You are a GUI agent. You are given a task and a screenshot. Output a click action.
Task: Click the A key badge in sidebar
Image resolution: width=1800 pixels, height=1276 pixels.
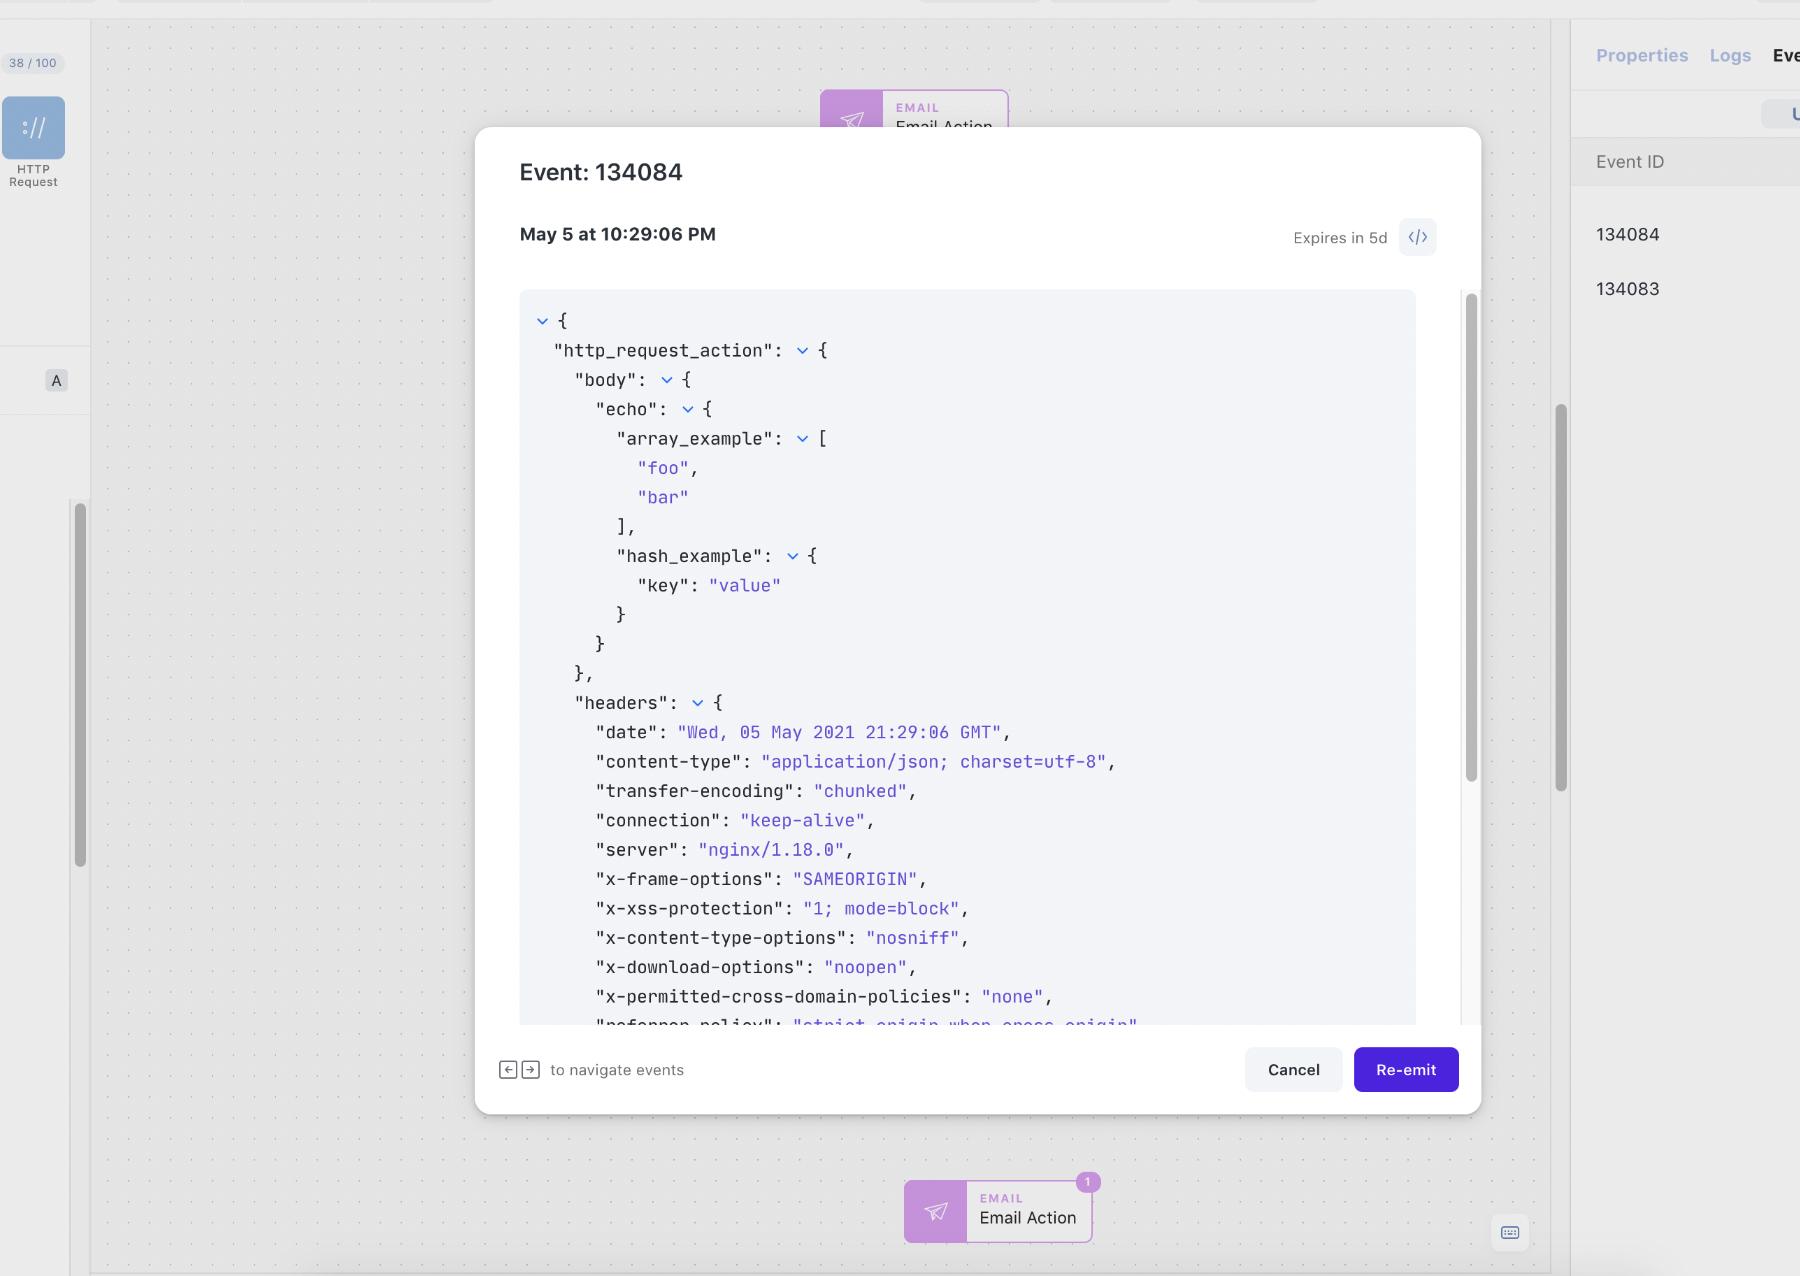[x=56, y=380]
